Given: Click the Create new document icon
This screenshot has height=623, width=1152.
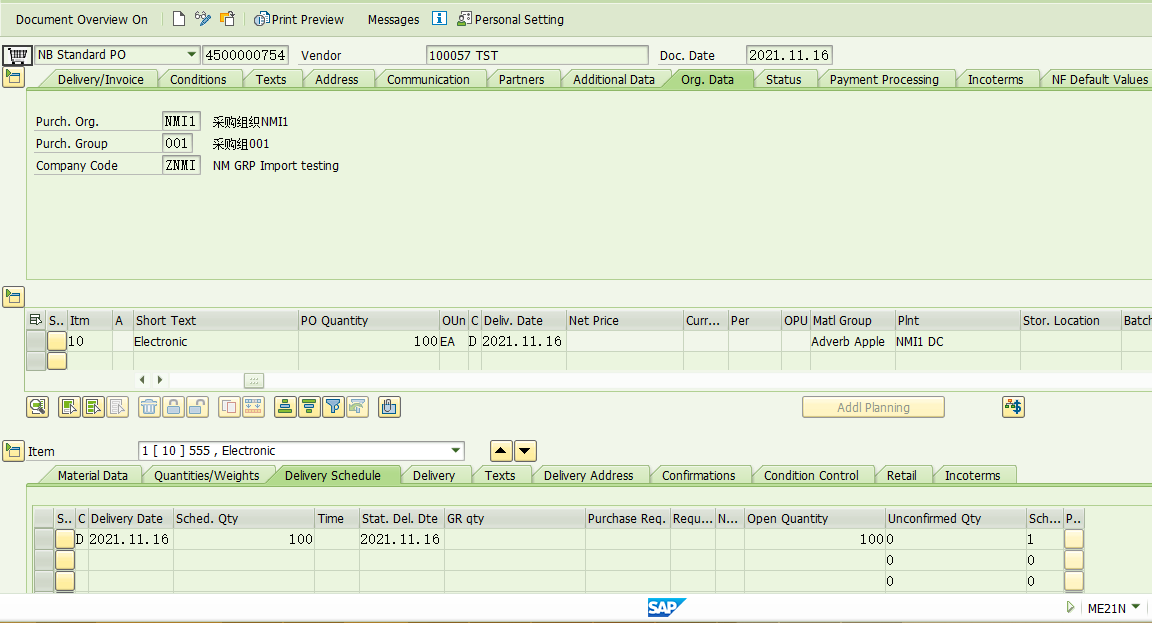Looking at the screenshot, I should pos(179,19).
